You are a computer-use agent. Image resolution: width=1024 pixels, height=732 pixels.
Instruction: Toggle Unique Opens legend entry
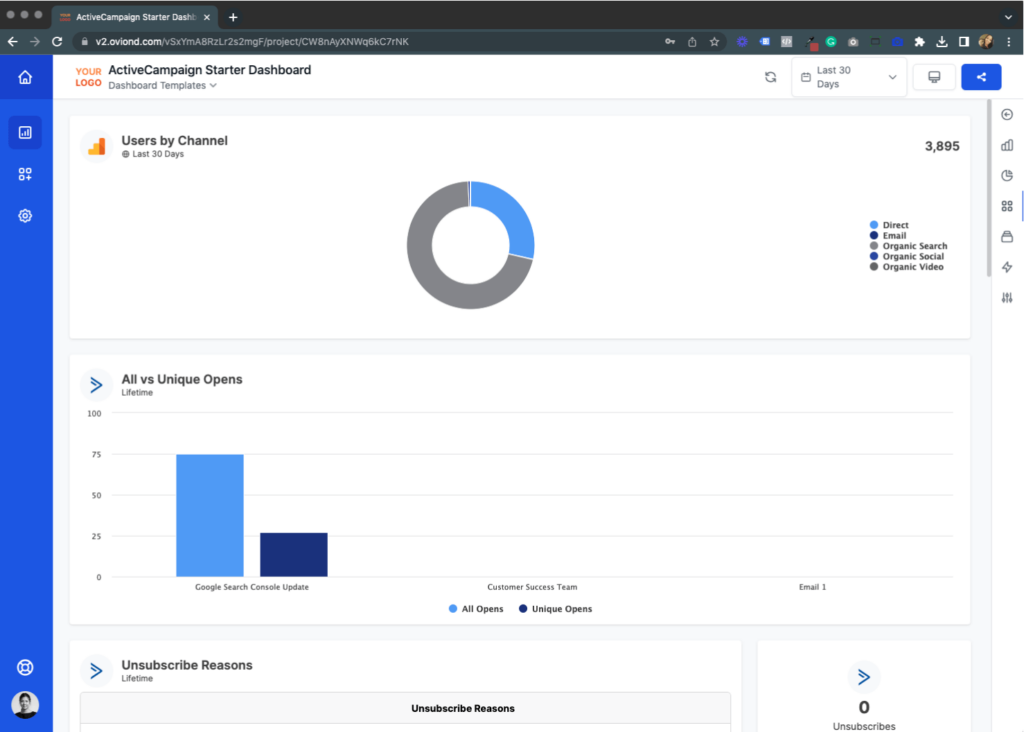click(555, 609)
